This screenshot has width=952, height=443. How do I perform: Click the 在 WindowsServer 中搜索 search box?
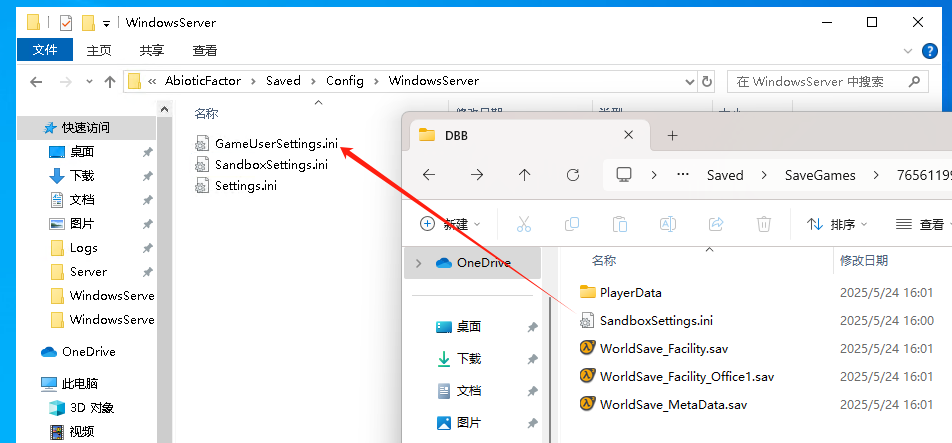(x=828, y=81)
